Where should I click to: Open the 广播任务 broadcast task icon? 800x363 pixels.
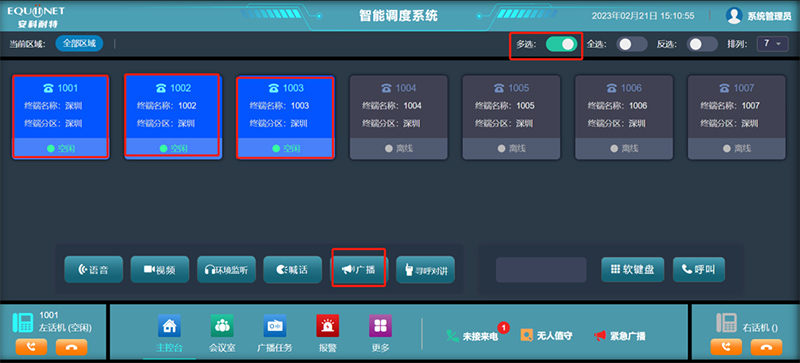click(x=274, y=326)
